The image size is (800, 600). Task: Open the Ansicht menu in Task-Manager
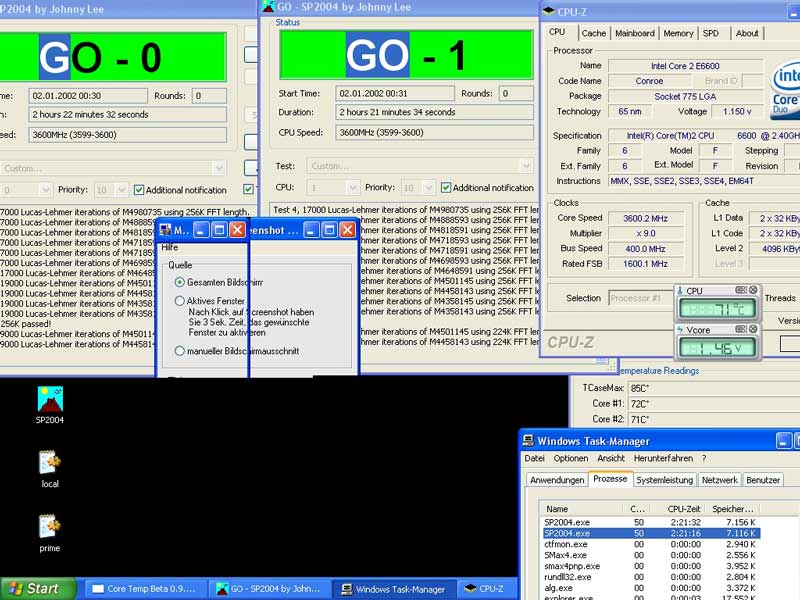click(611, 458)
